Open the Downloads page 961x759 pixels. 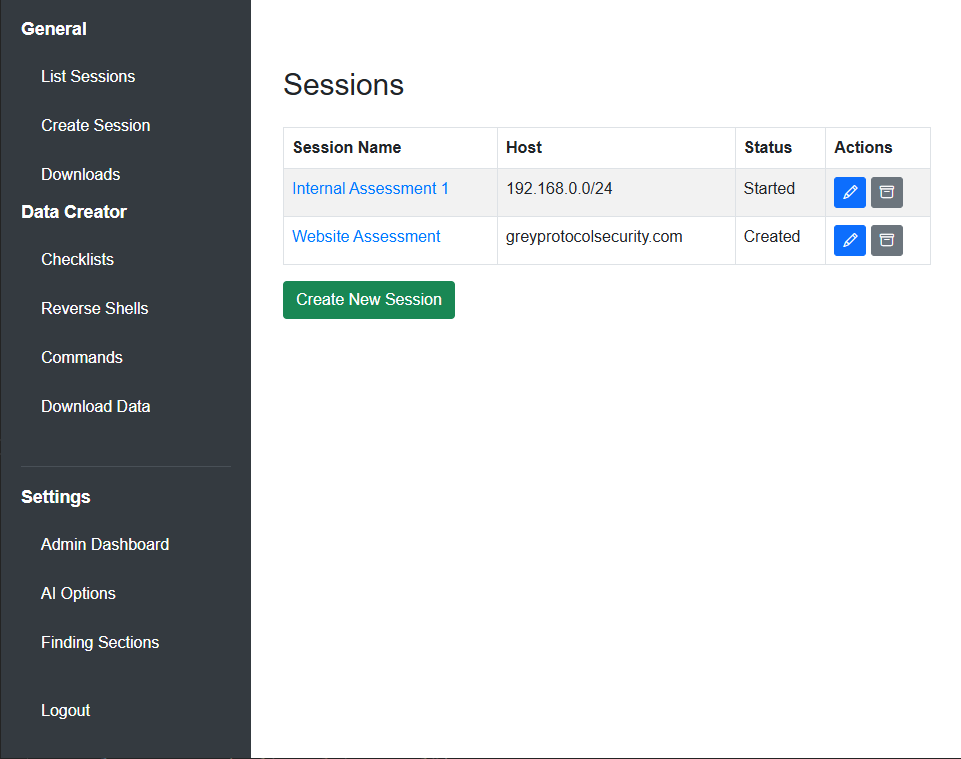tap(80, 174)
